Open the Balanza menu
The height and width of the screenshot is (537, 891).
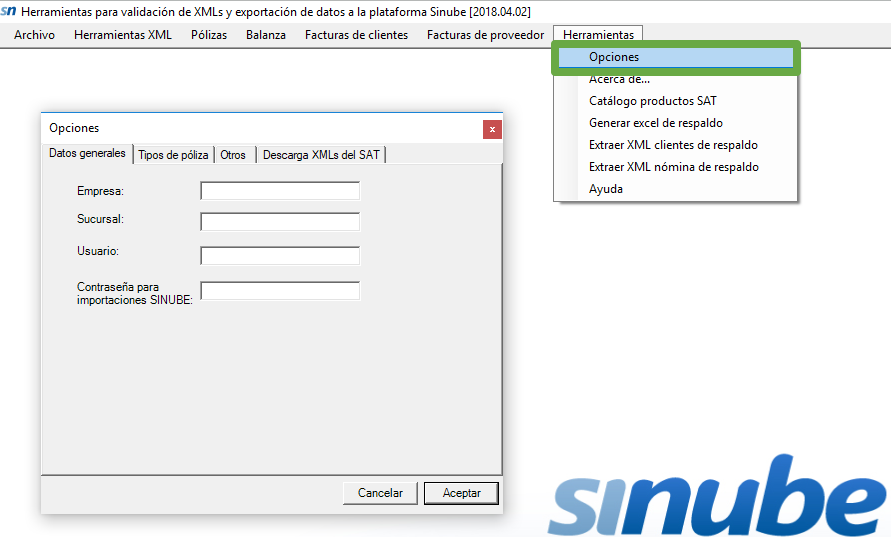[x=266, y=35]
